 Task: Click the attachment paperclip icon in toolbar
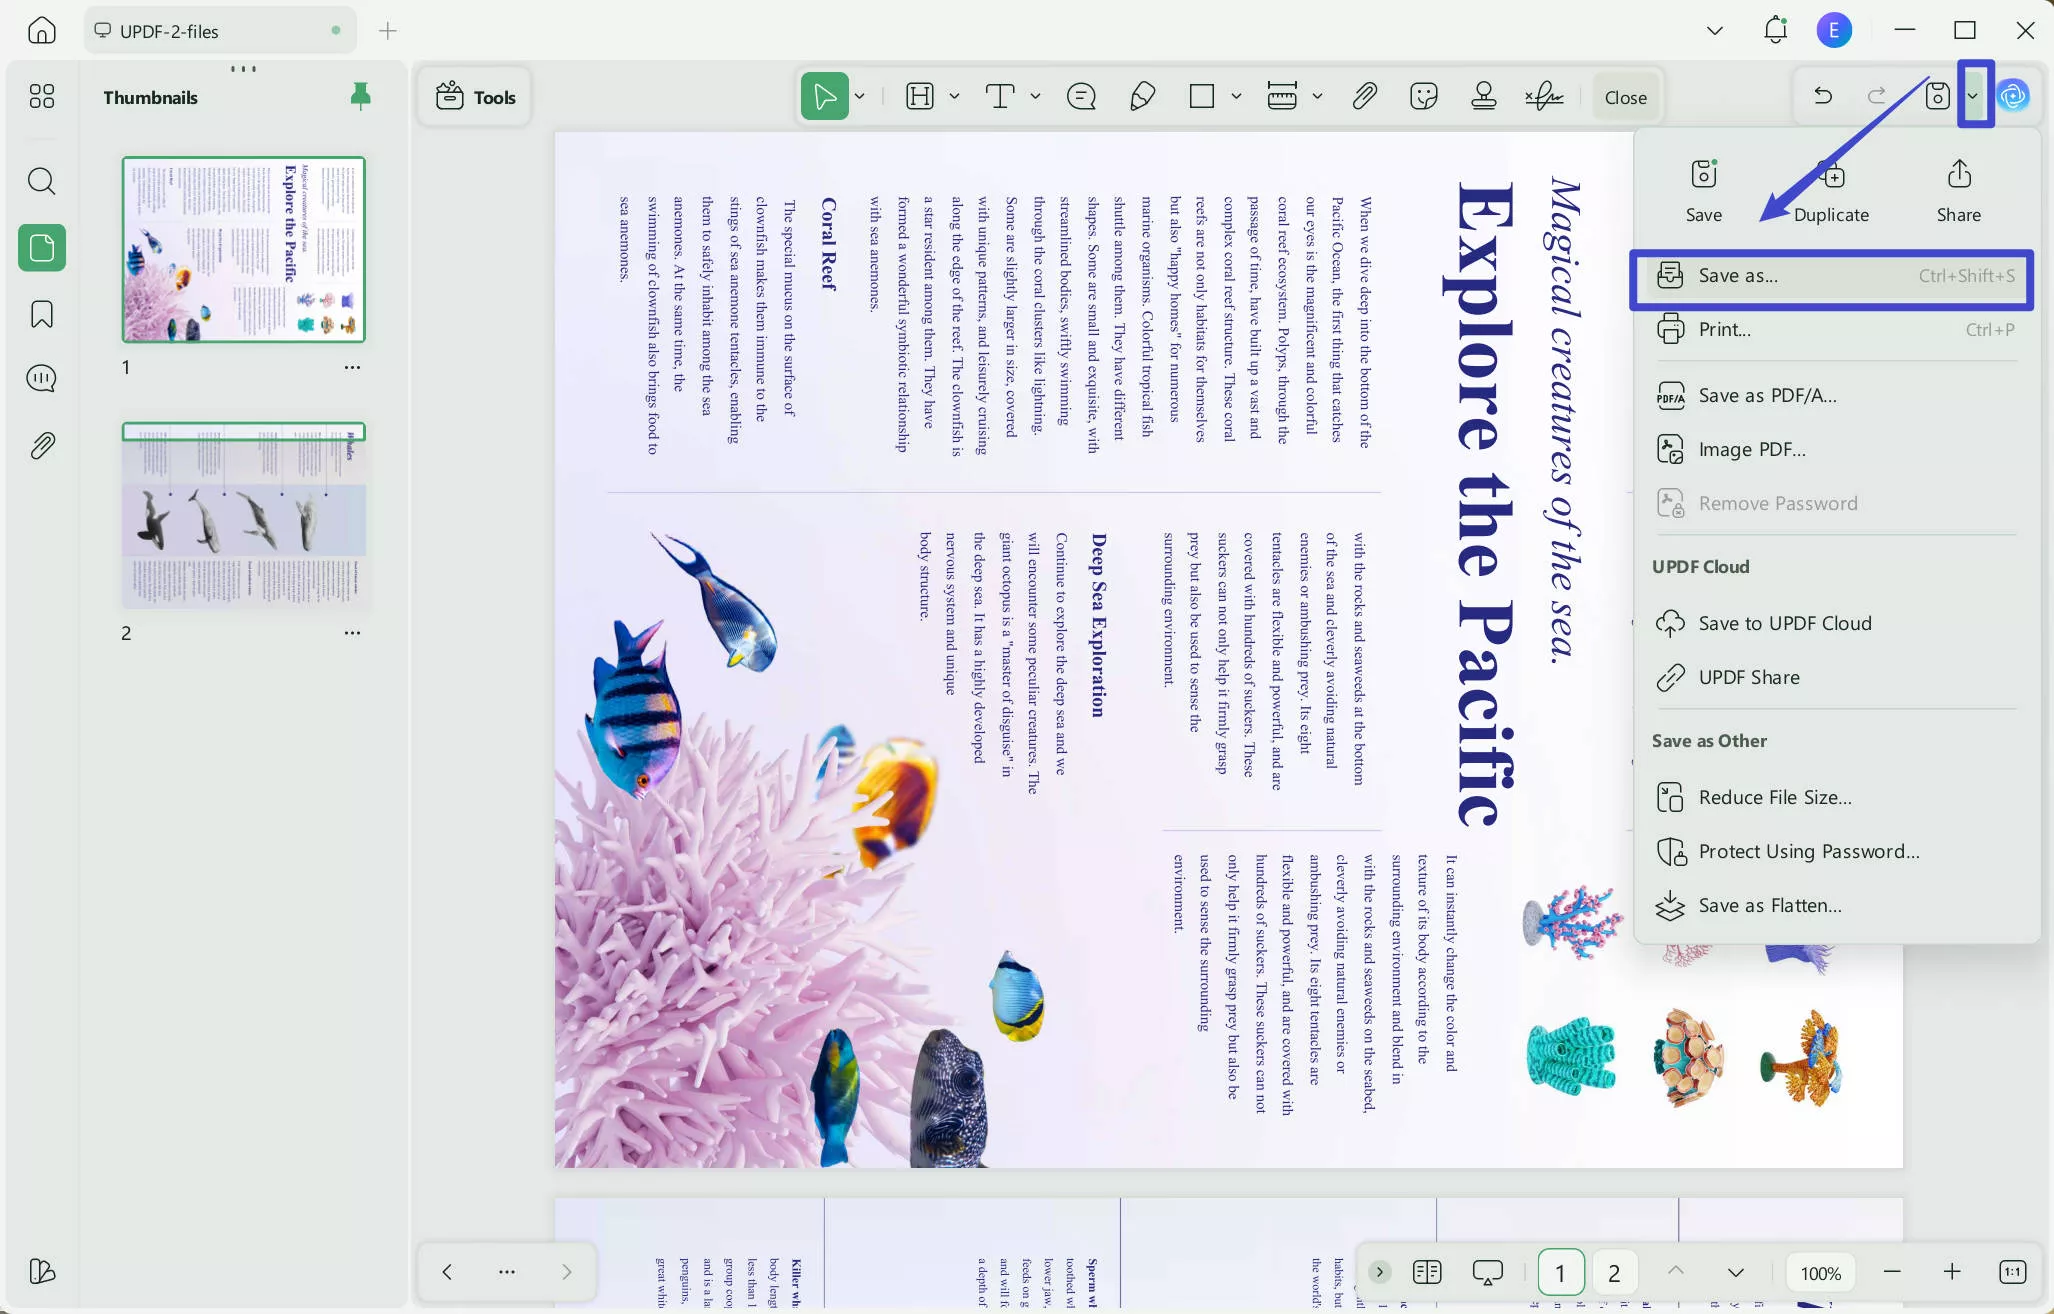(1364, 97)
